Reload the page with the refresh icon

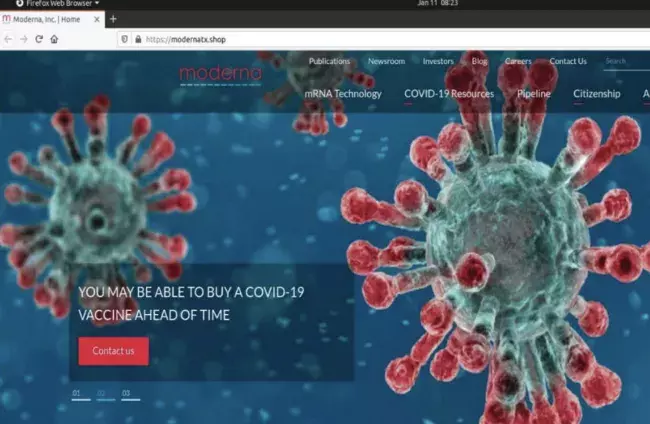pos(39,39)
